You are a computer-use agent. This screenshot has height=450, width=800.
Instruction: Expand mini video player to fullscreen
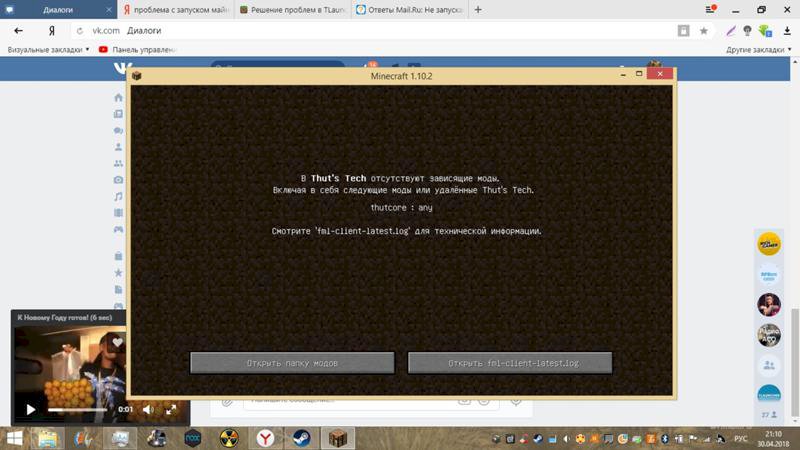click(171, 409)
